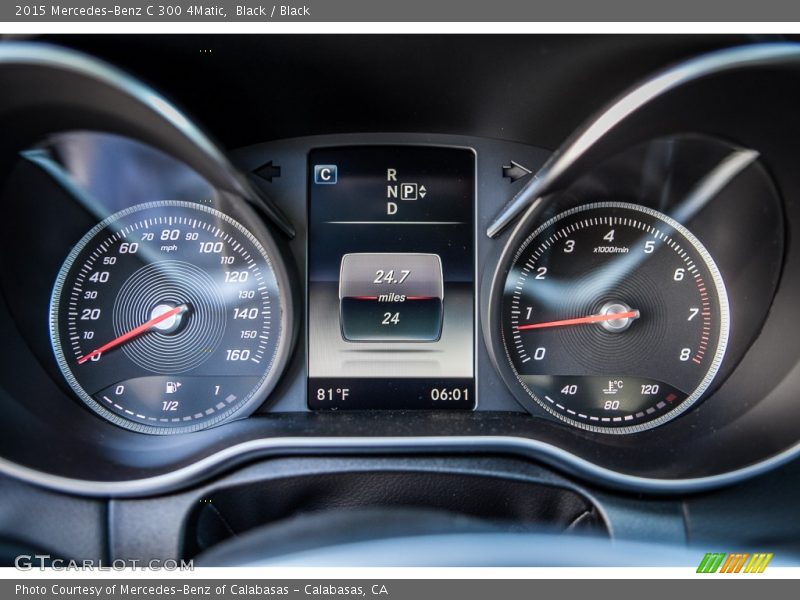The height and width of the screenshot is (600, 800).
Task: Click the 60 mark on speedometer
Action: (x=128, y=248)
